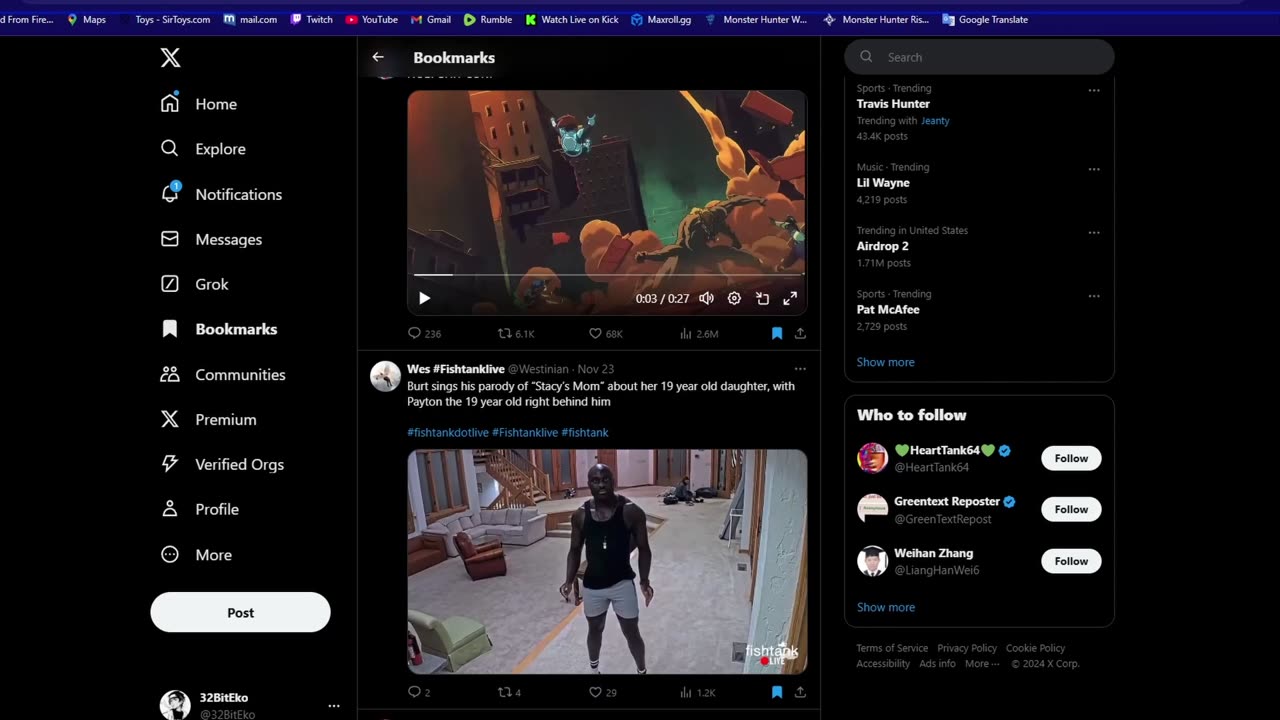Open 32BitEko account menu dots
The height and width of the screenshot is (720, 1280).
[x=334, y=705]
